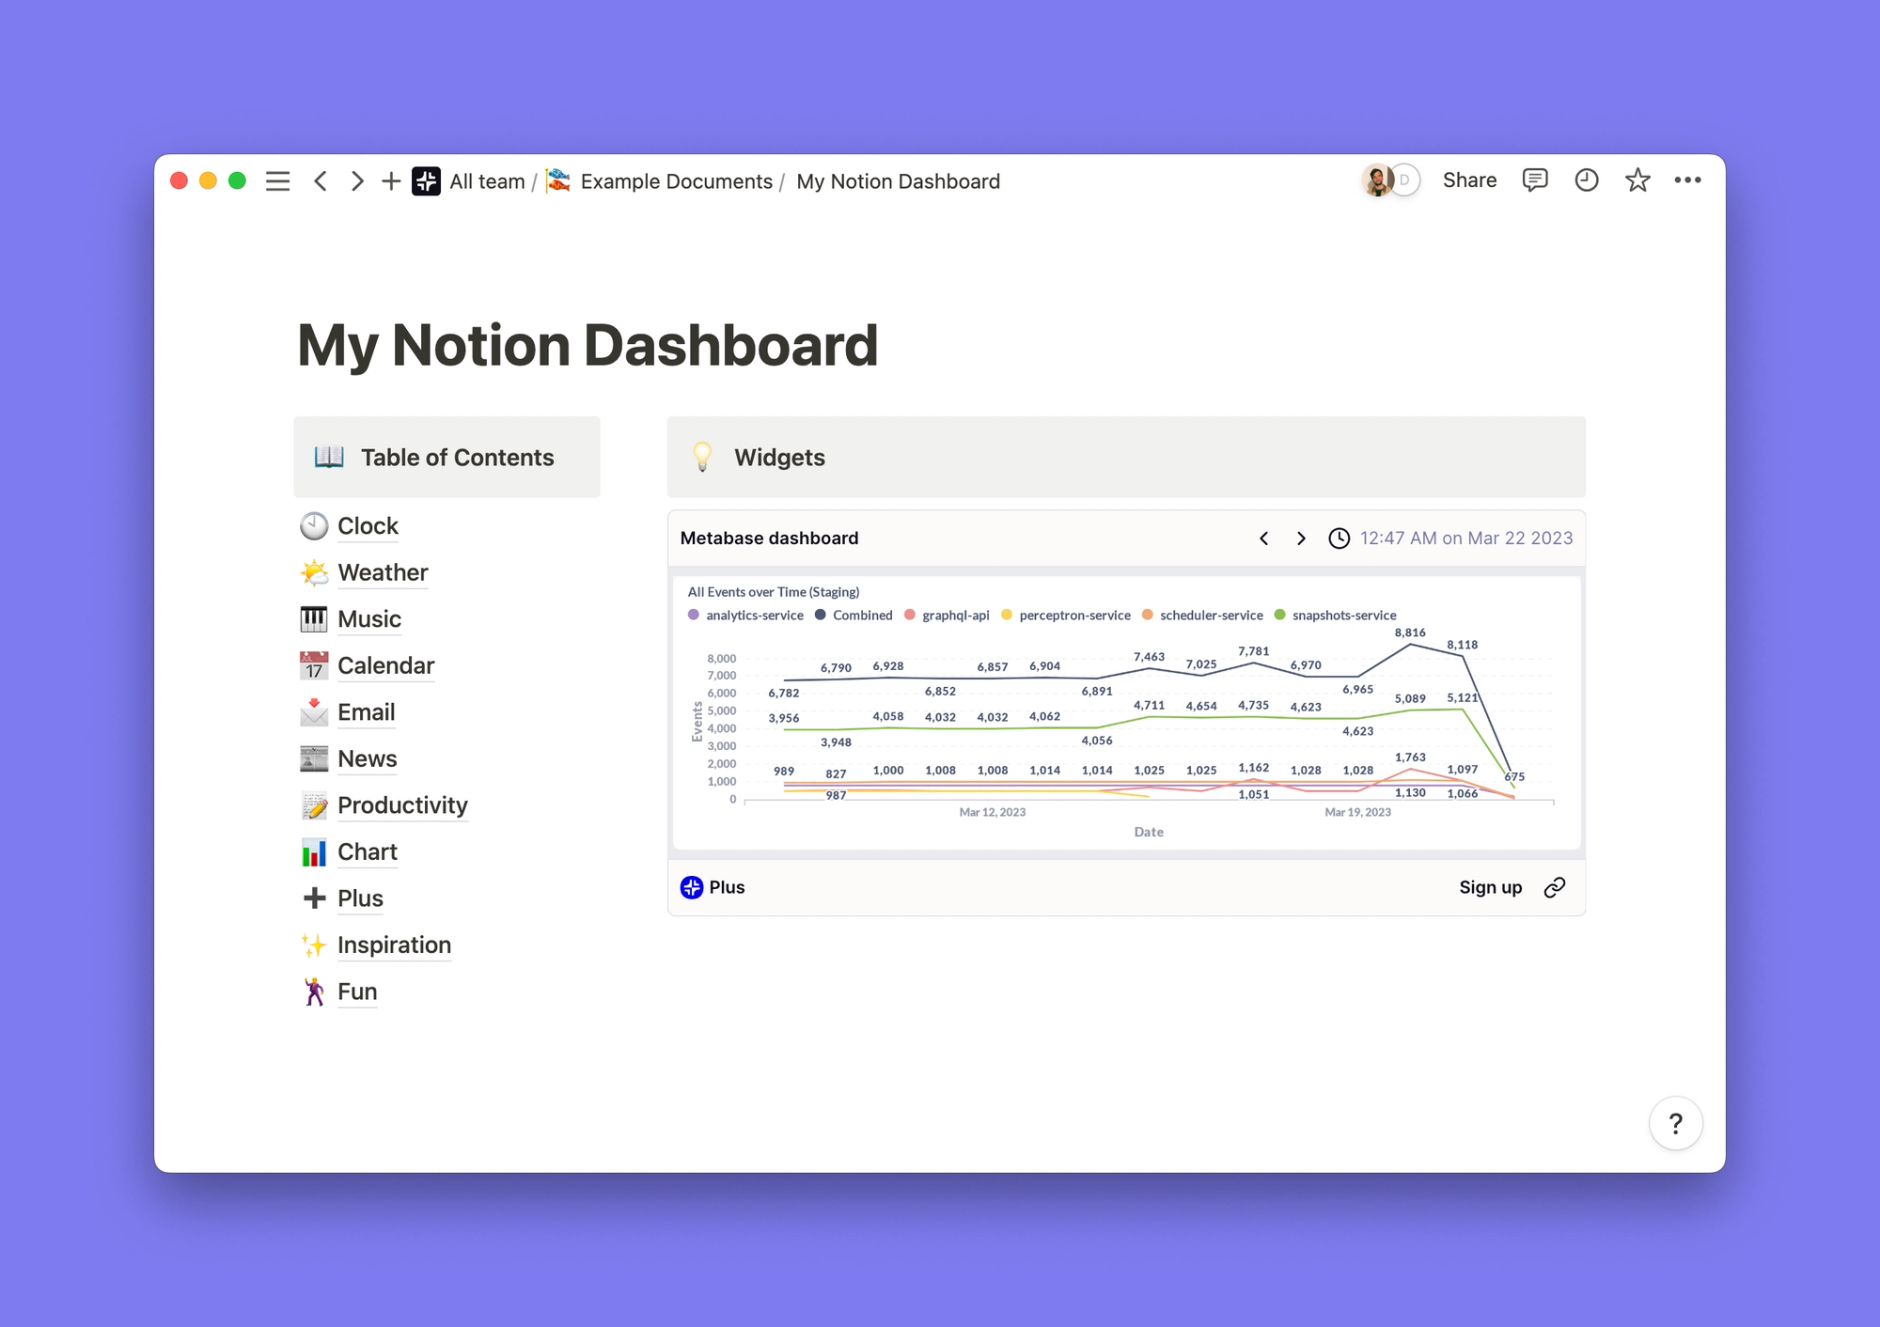This screenshot has height=1327, width=1880.
Task: Click the Example Documents page icon
Action: [x=559, y=181]
